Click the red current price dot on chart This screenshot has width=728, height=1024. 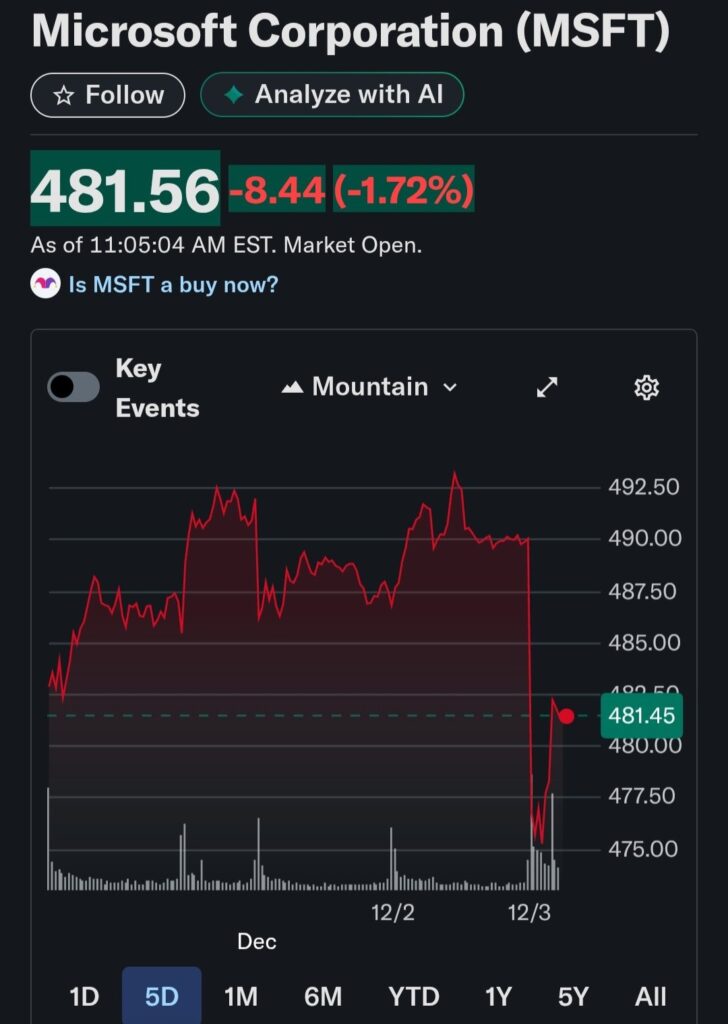(x=567, y=716)
